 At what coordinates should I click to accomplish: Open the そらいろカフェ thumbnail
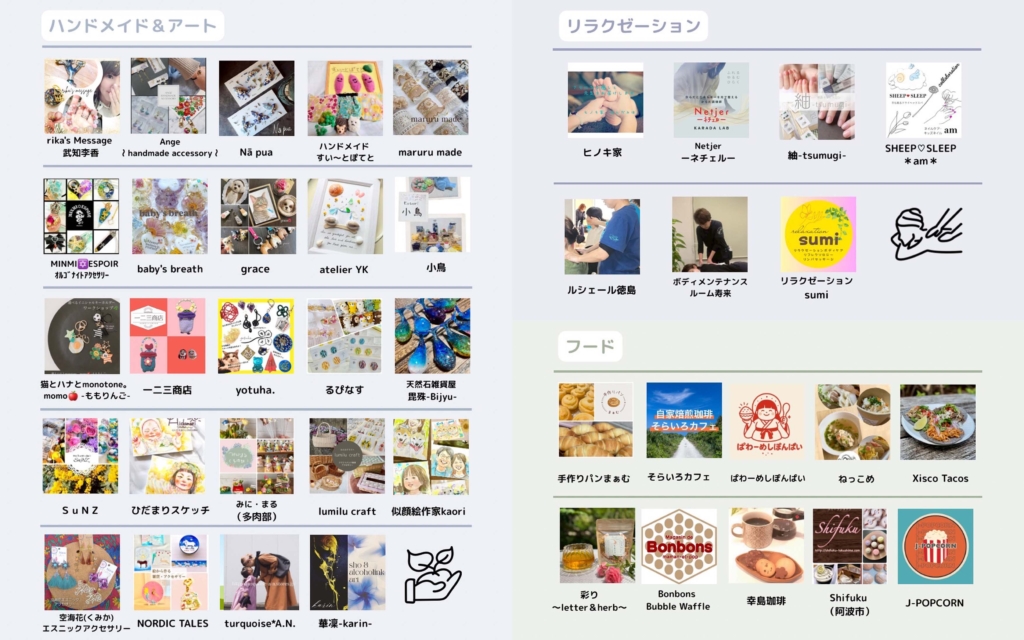pyautogui.click(x=684, y=420)
